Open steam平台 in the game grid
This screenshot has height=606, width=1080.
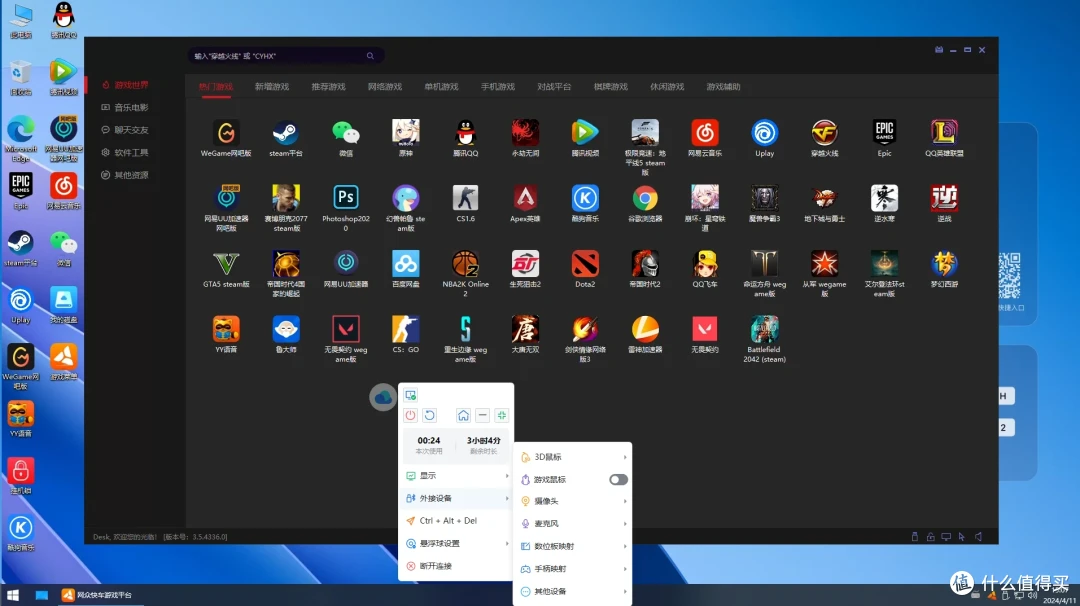286,138
